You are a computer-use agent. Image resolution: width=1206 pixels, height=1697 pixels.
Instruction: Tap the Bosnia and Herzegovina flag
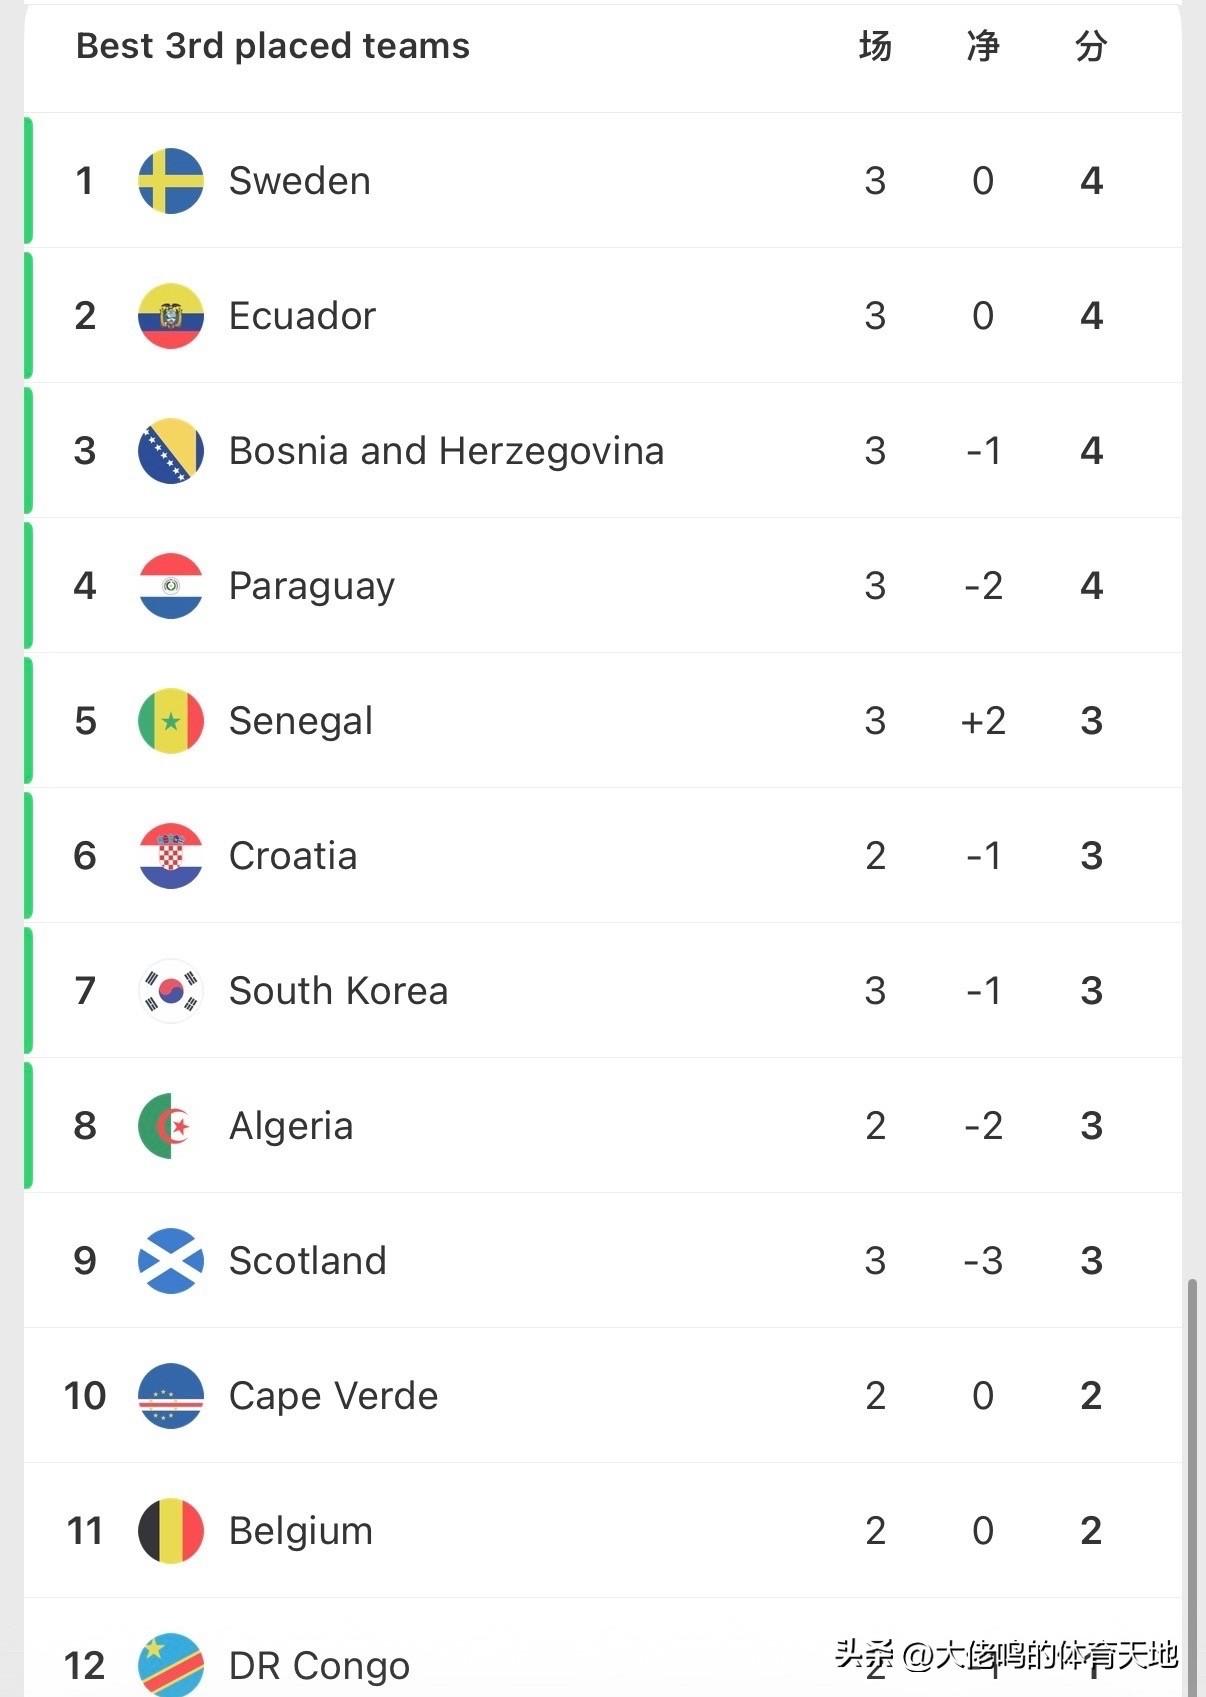pos(171,451)
